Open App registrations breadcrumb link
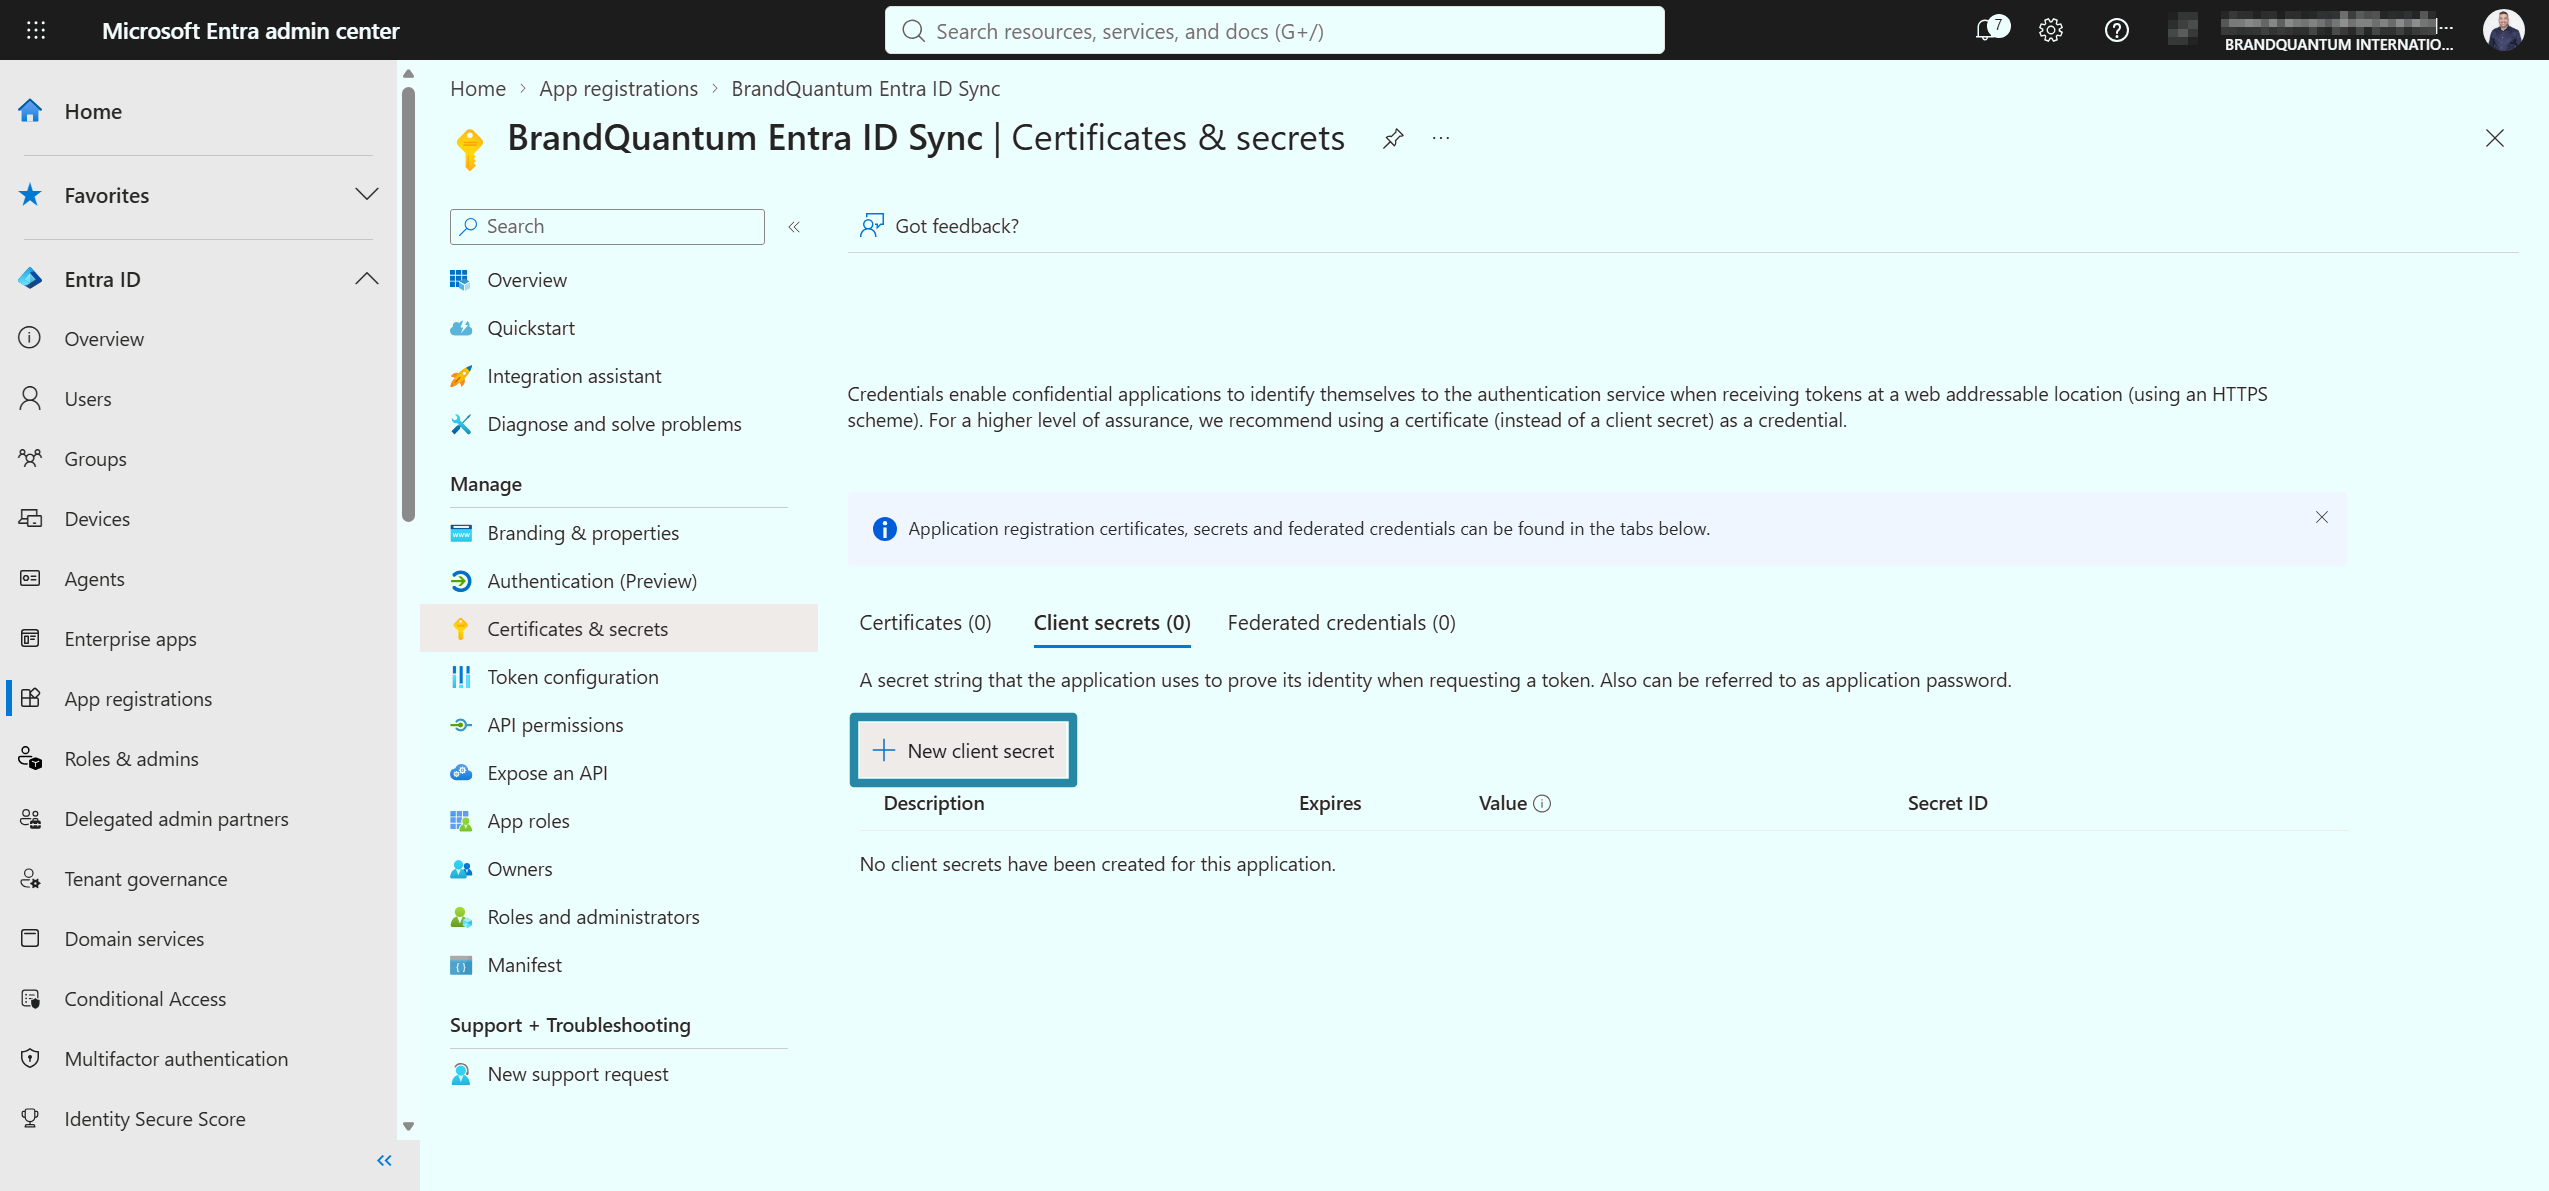Image resolution: width=2549 pixels, height=1191 pixels. 618,88
